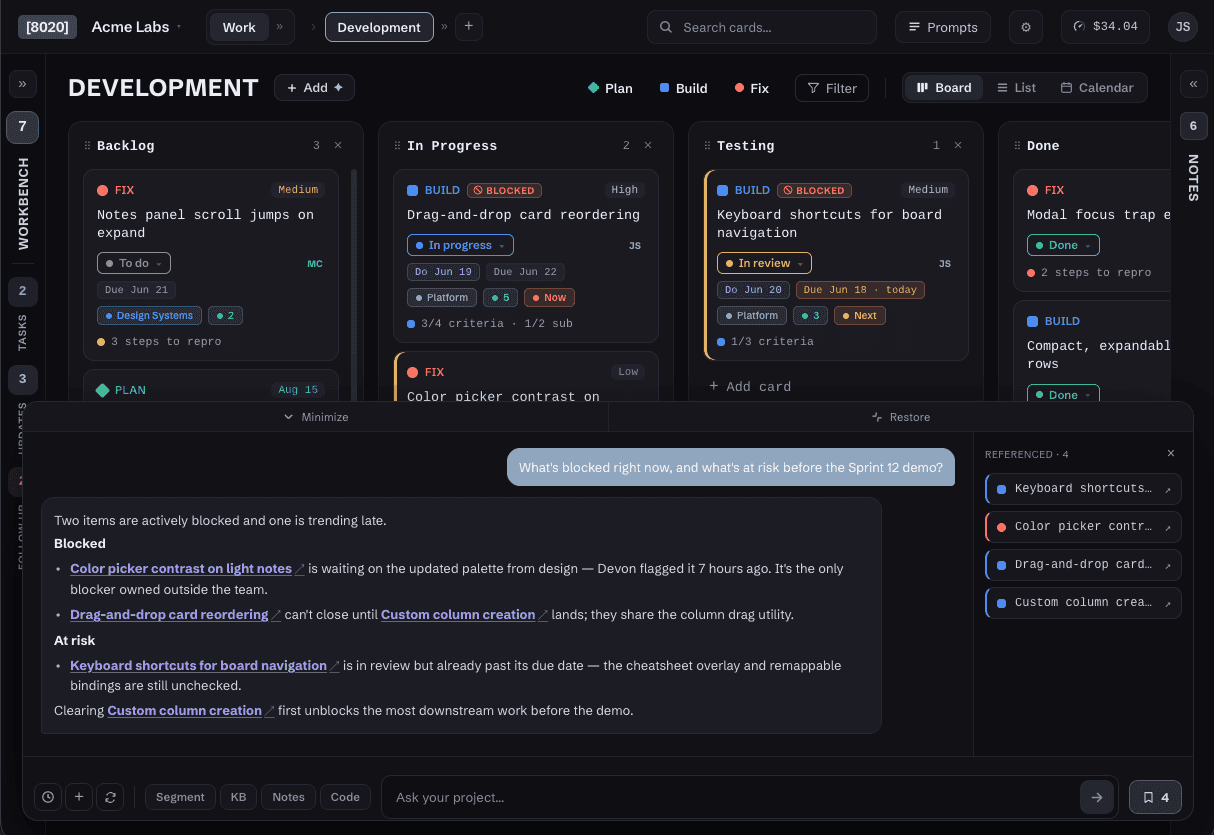Click the BLOCKED badge on Keyboard shortcuts card

(815, 190)
